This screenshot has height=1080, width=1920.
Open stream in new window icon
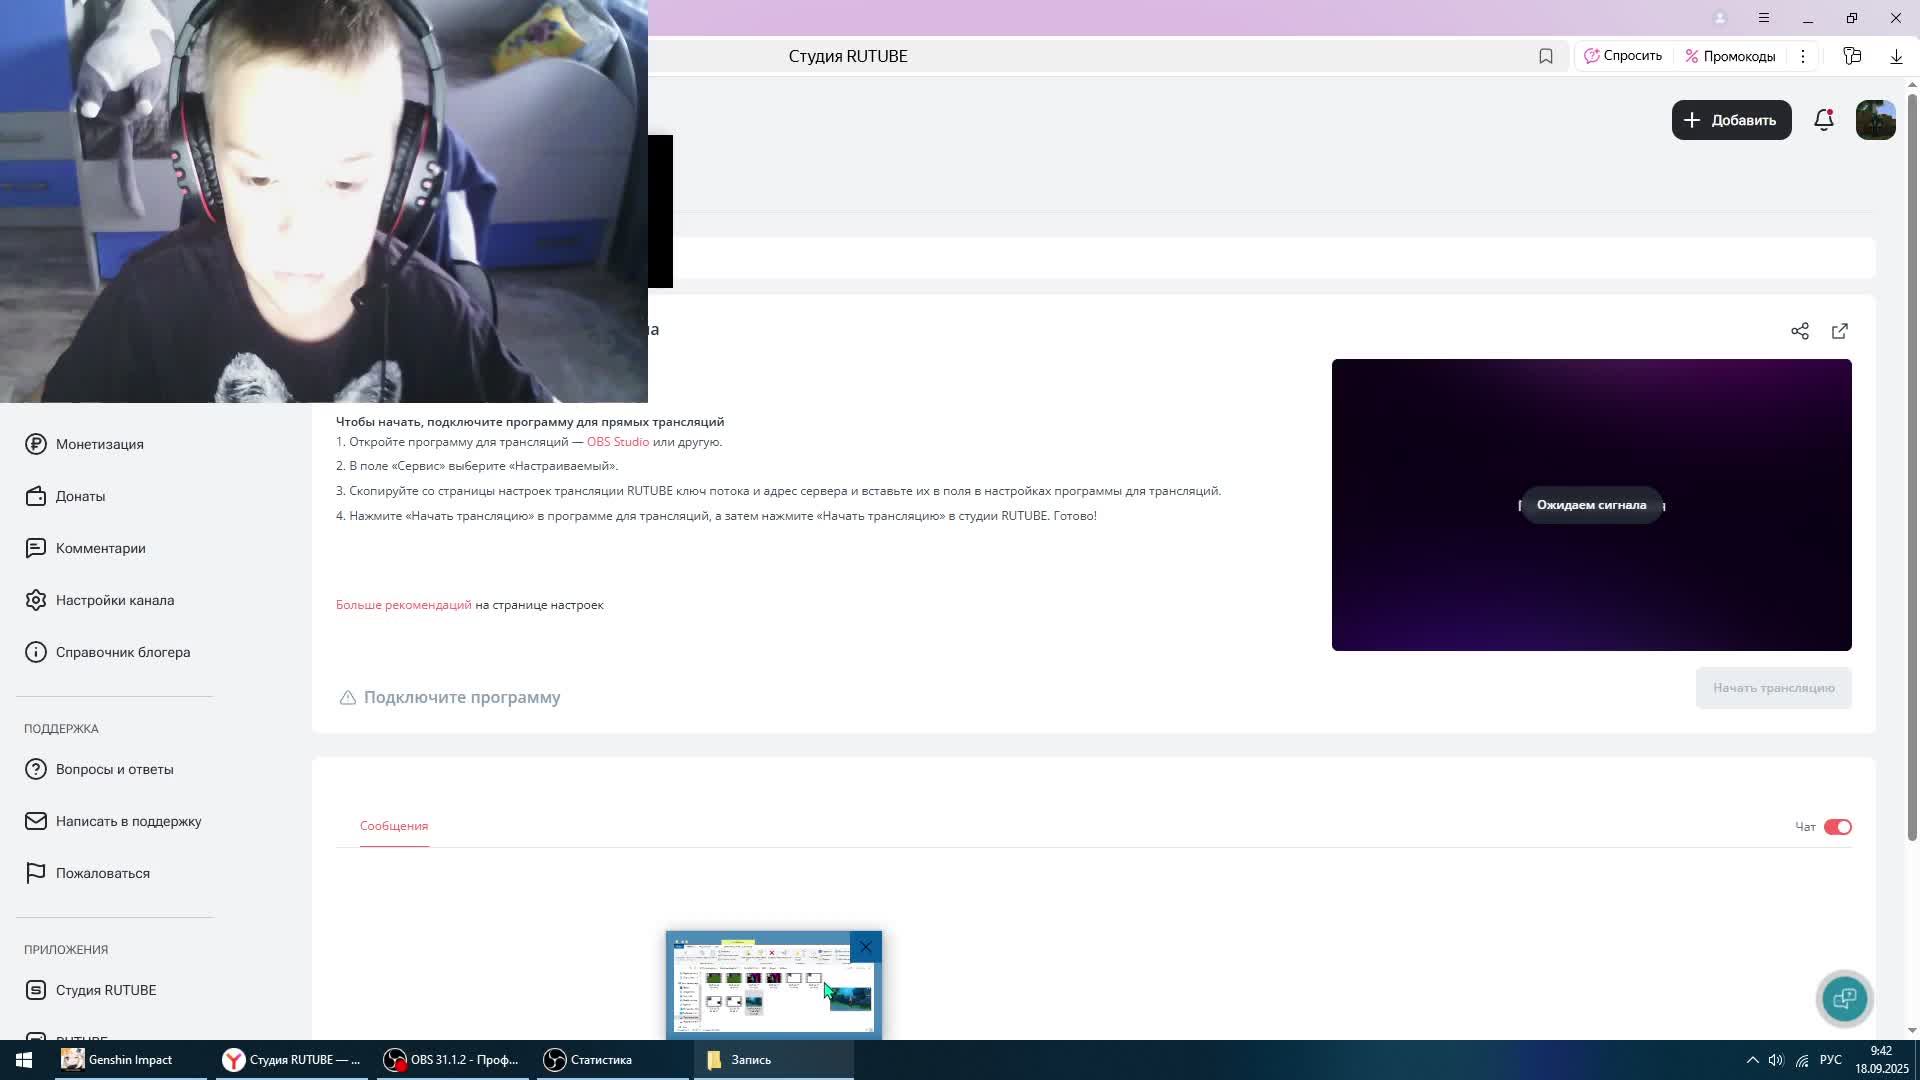1839,331
